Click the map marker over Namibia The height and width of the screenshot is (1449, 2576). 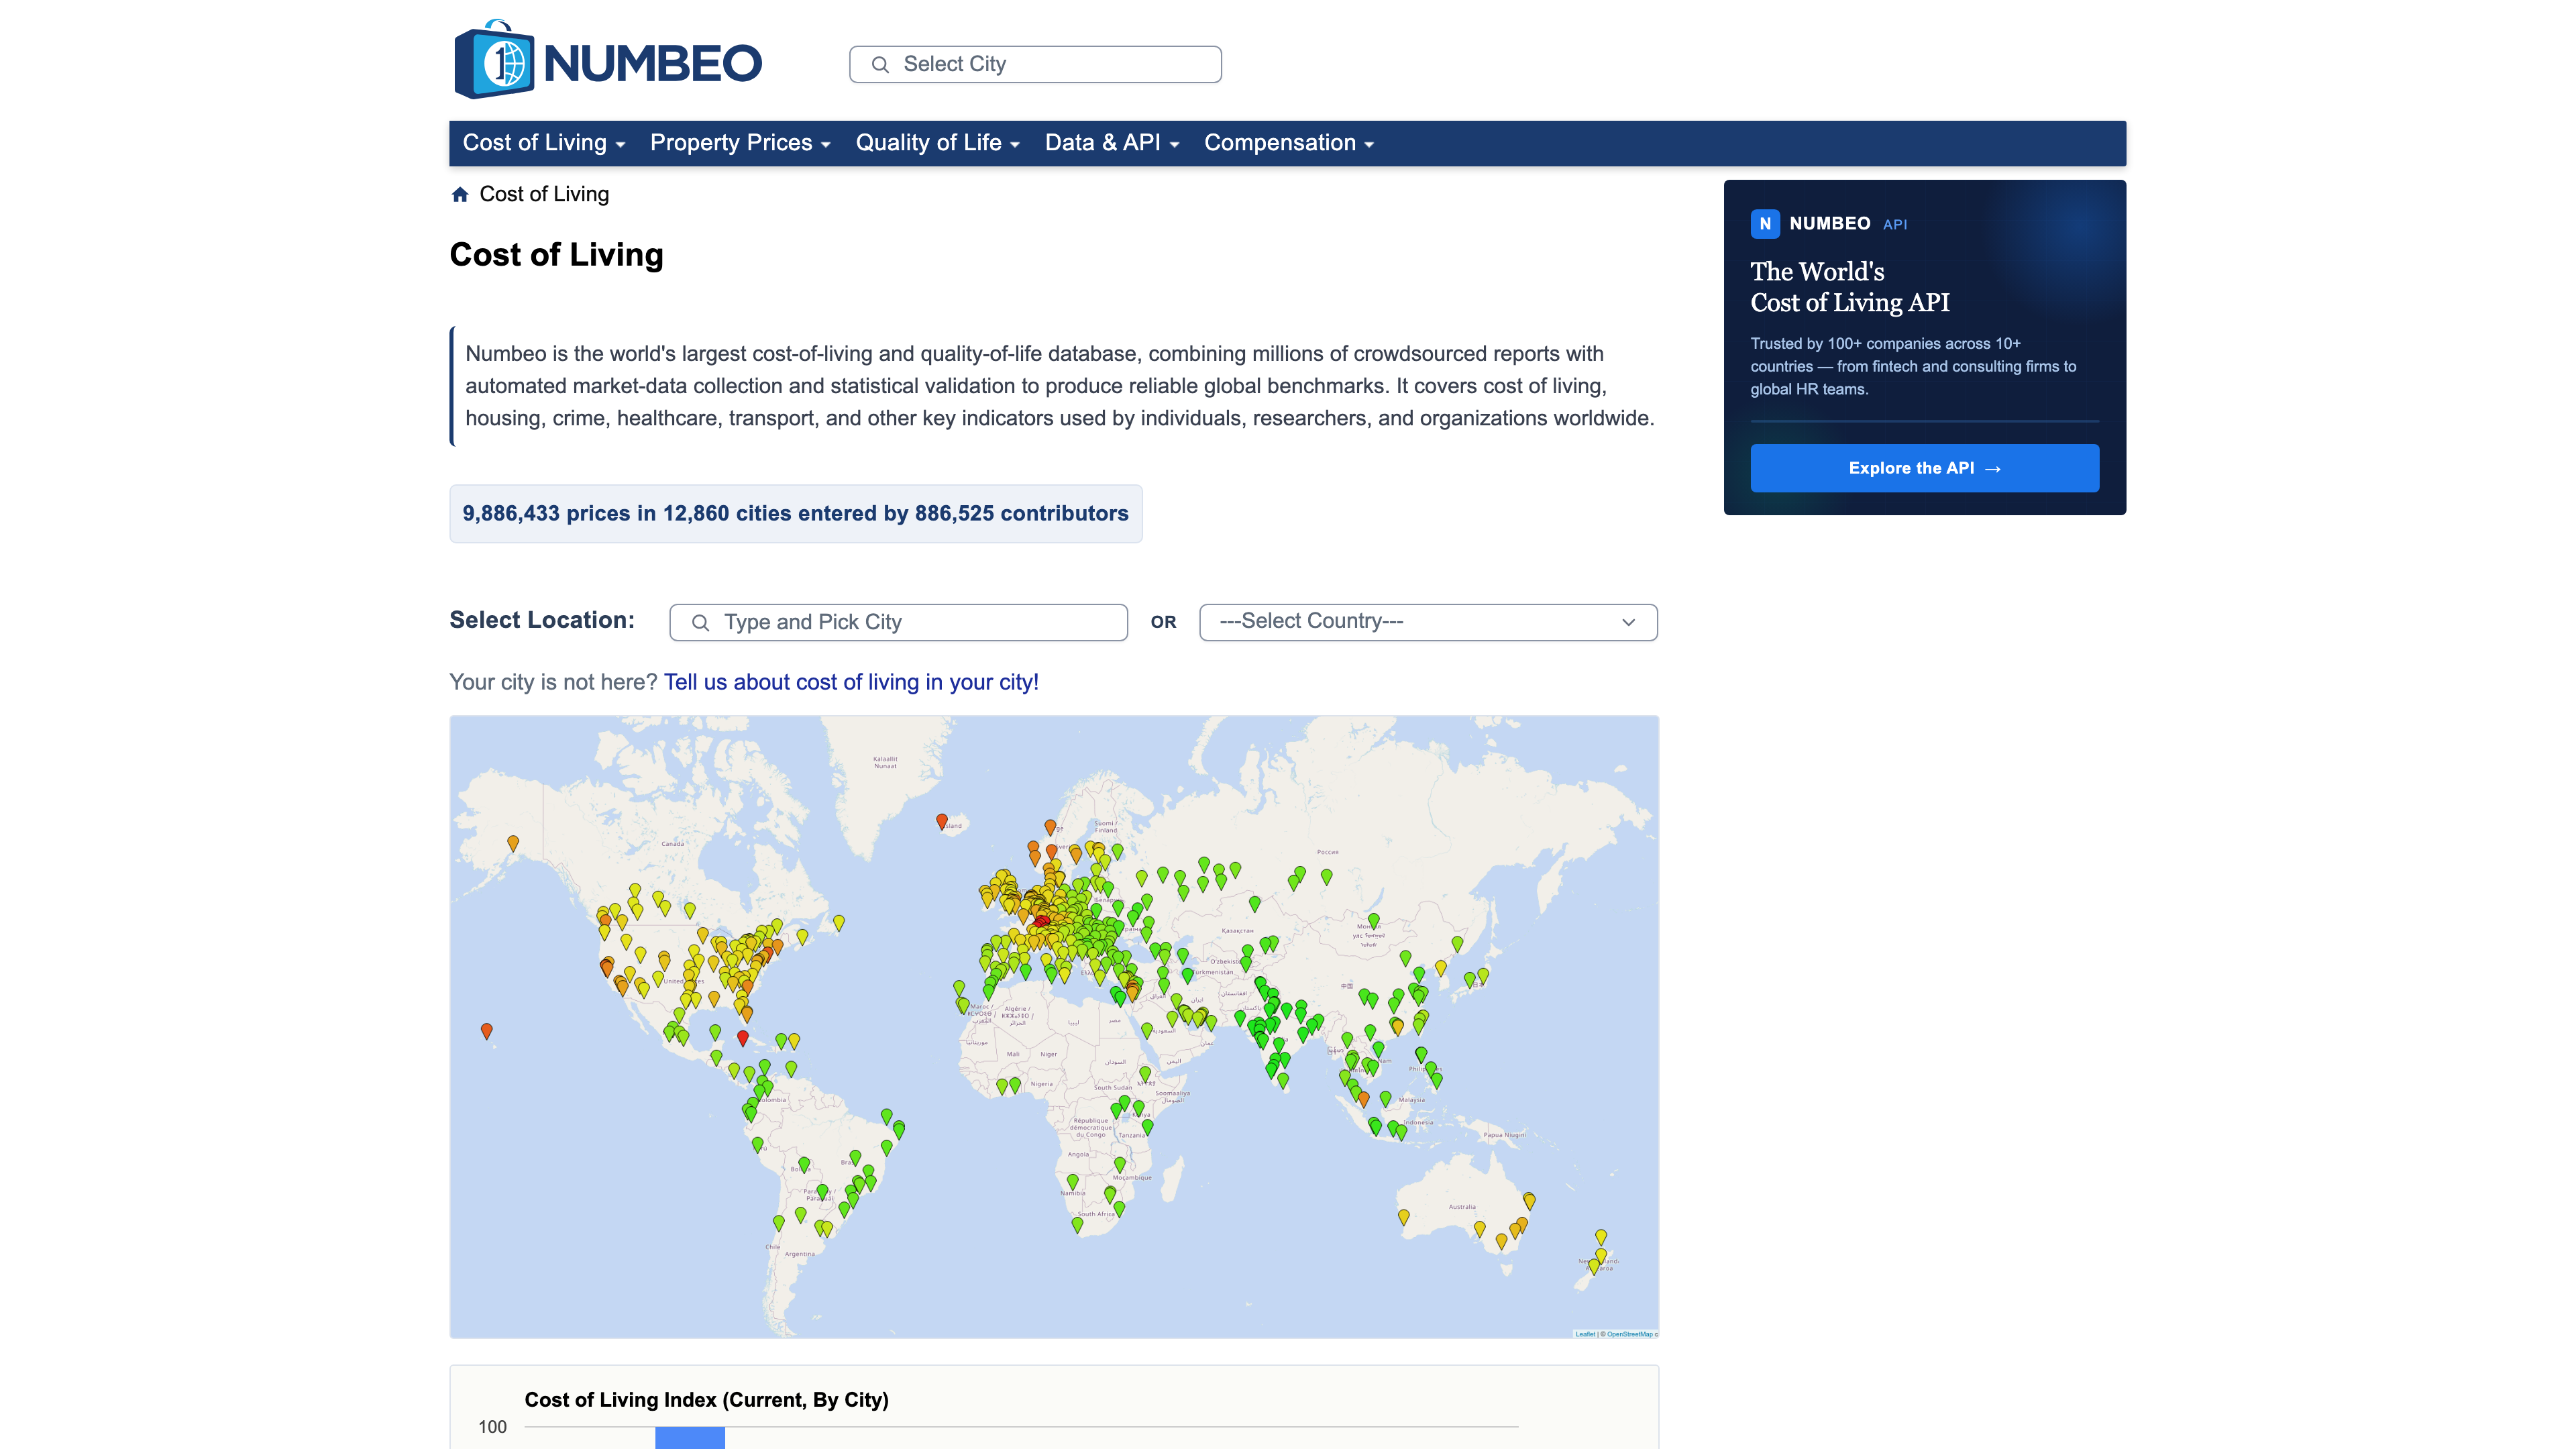point(1072,1182)
